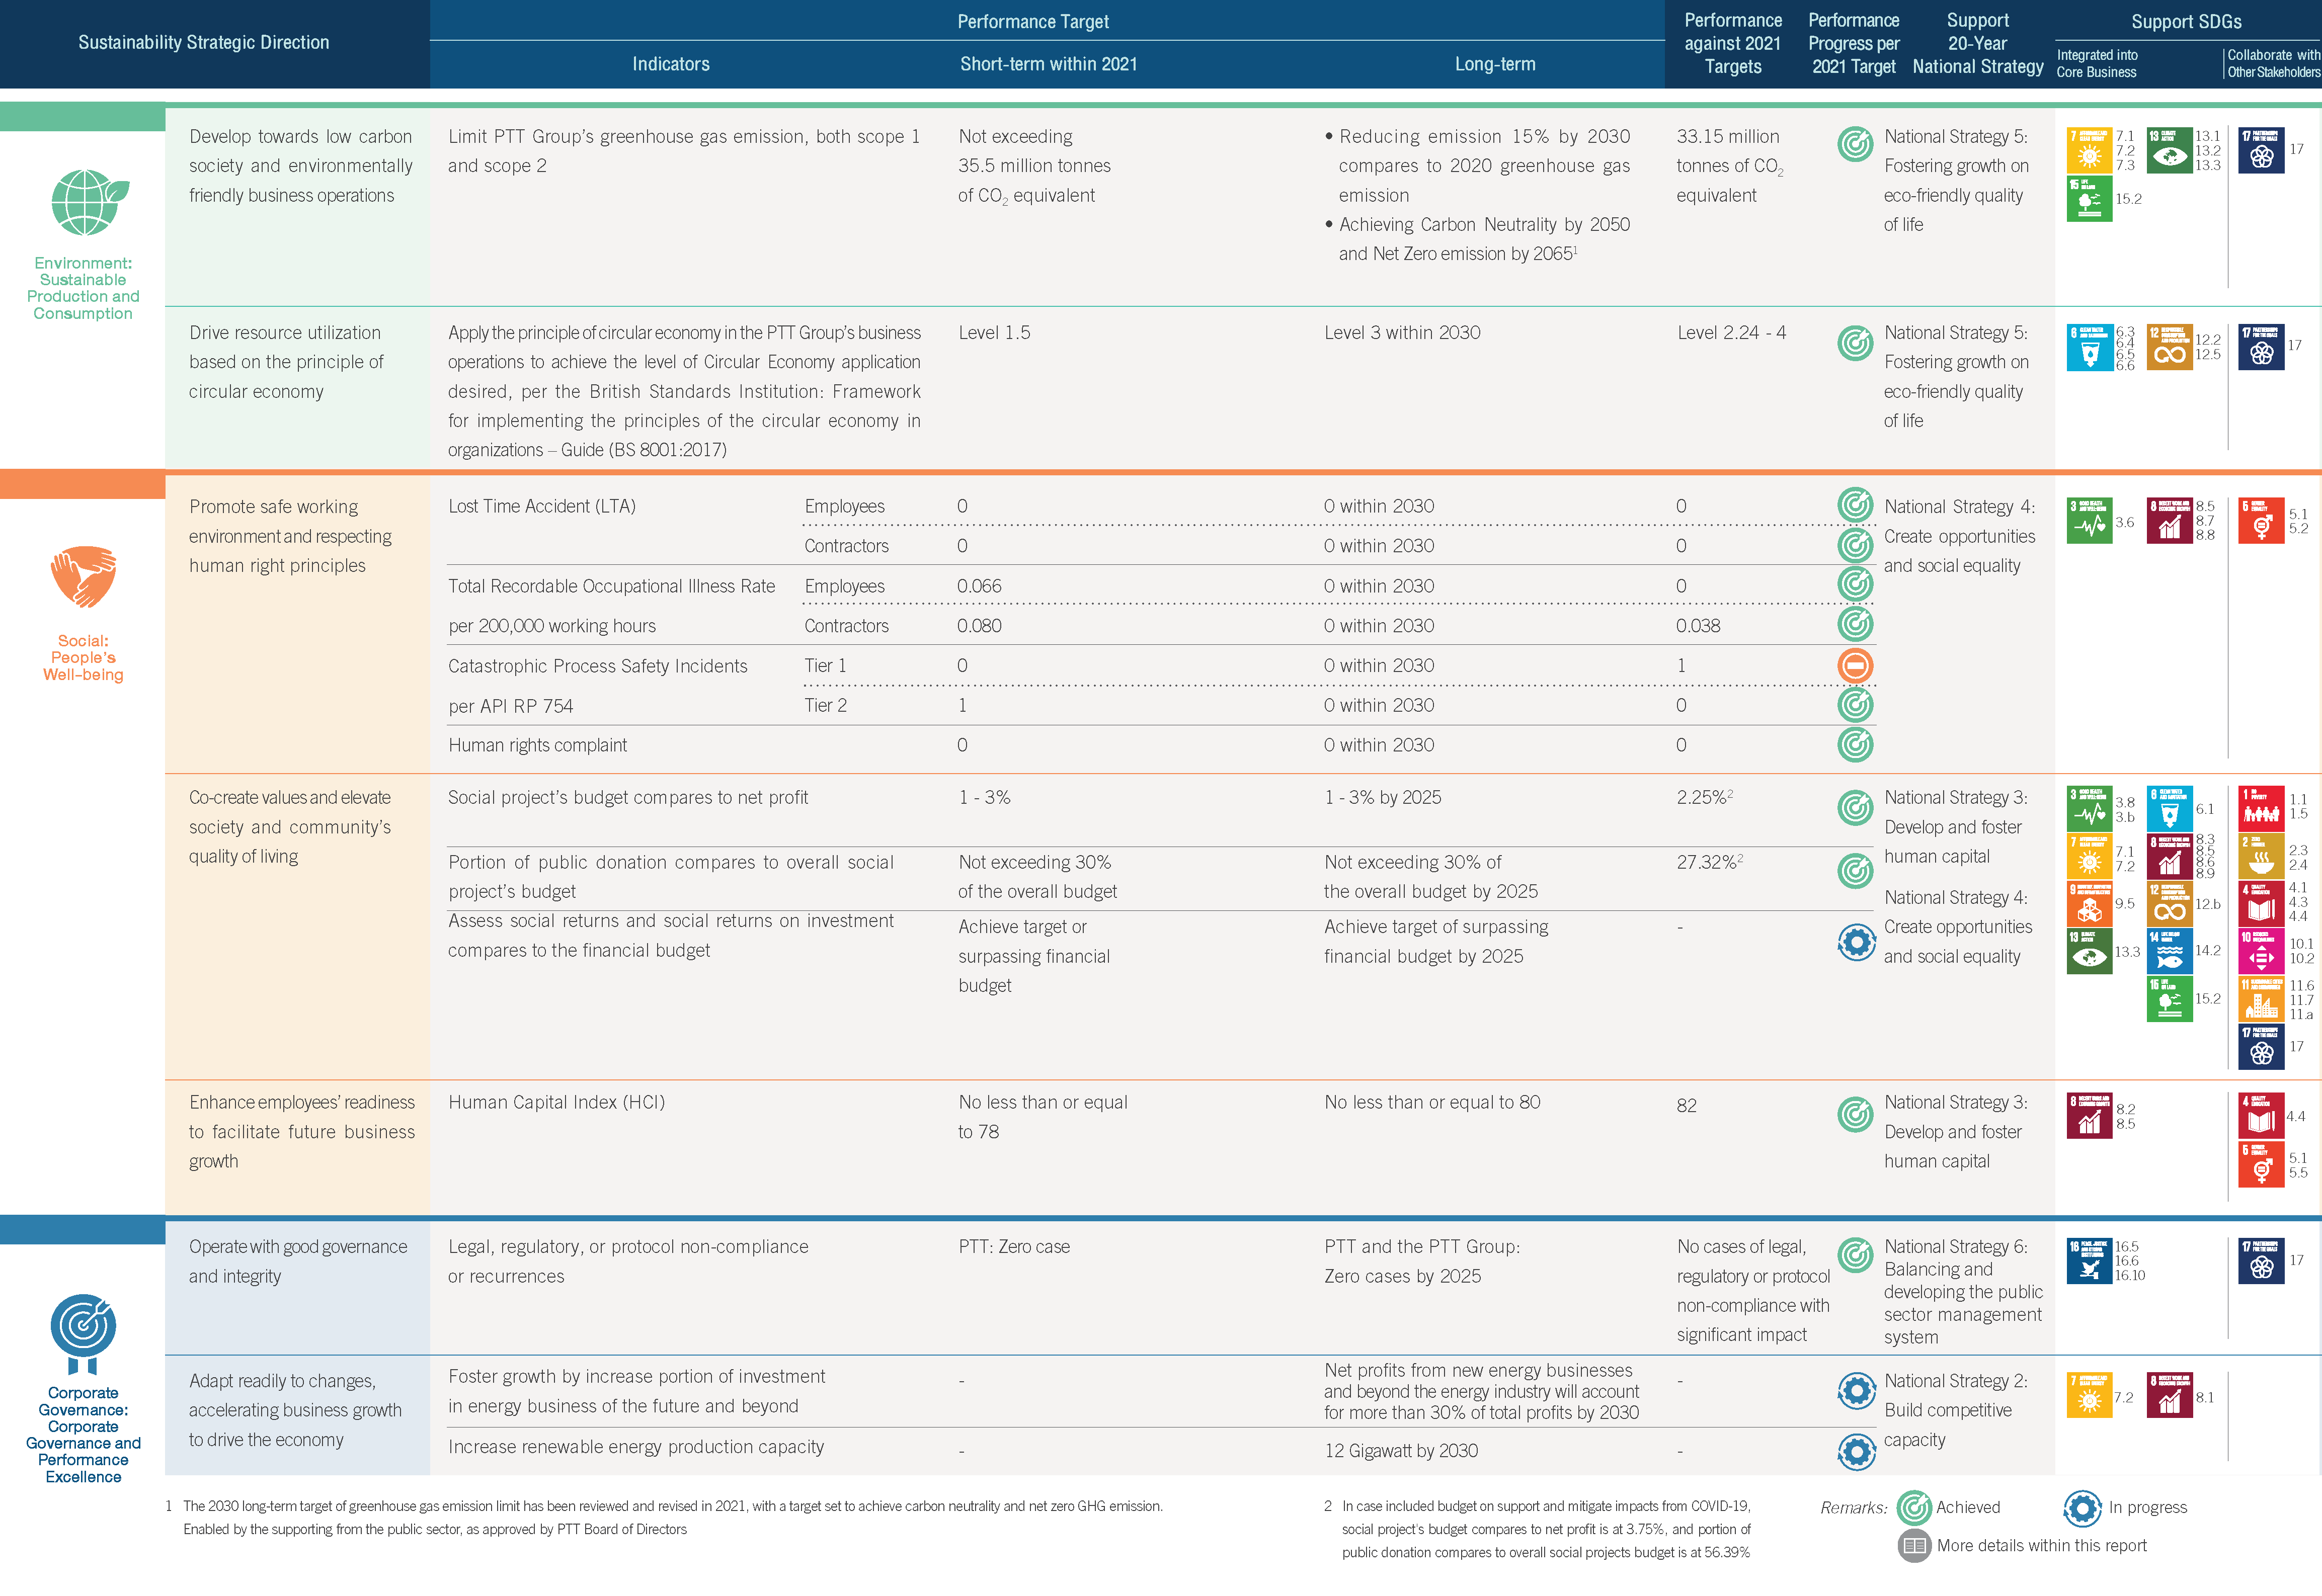Click the More details within this report label
This screenshot has height=1596, width=2322.
click(2041, 1546)
